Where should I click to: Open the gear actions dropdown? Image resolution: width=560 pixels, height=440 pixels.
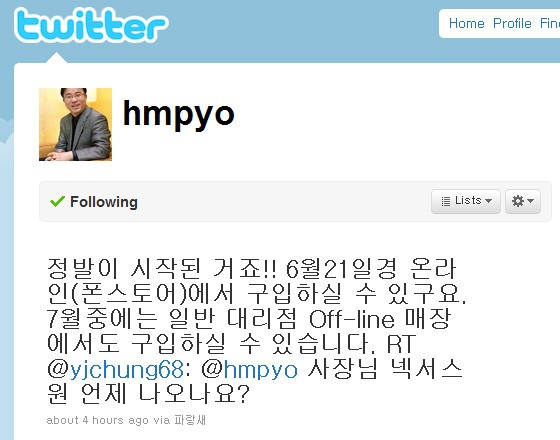pyautogui.click(x=522, y=201)
